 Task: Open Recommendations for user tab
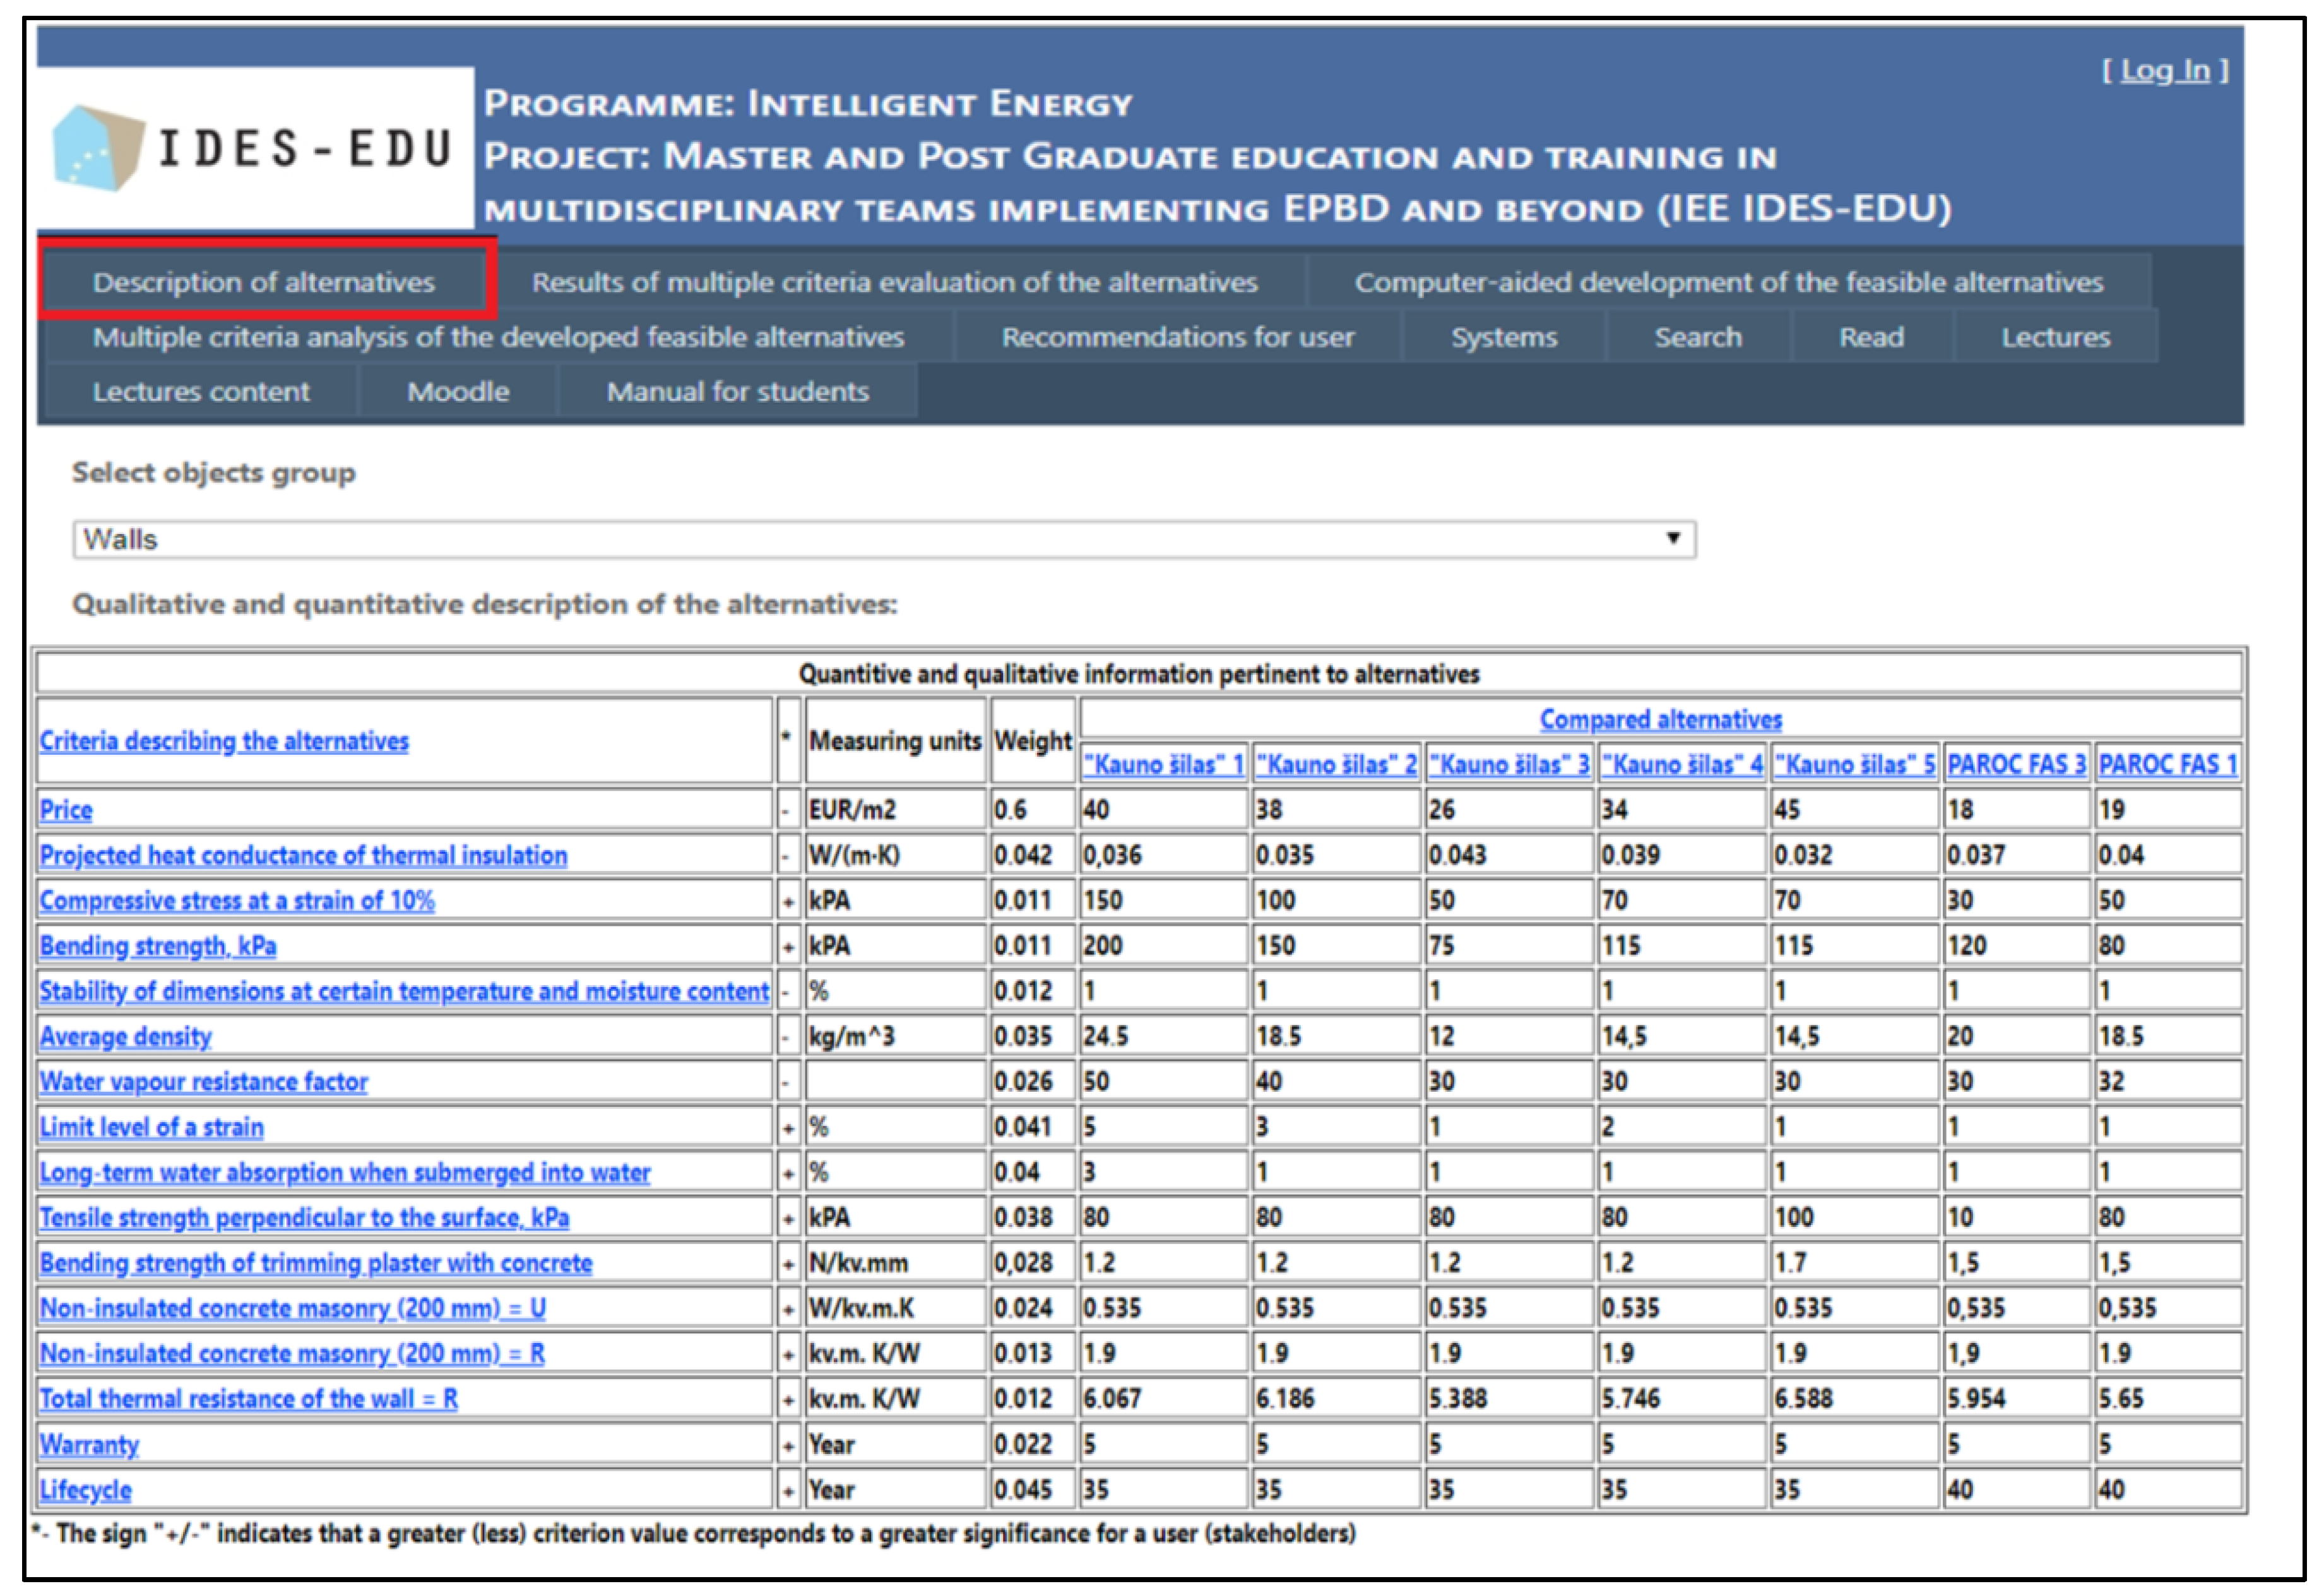1178,337
